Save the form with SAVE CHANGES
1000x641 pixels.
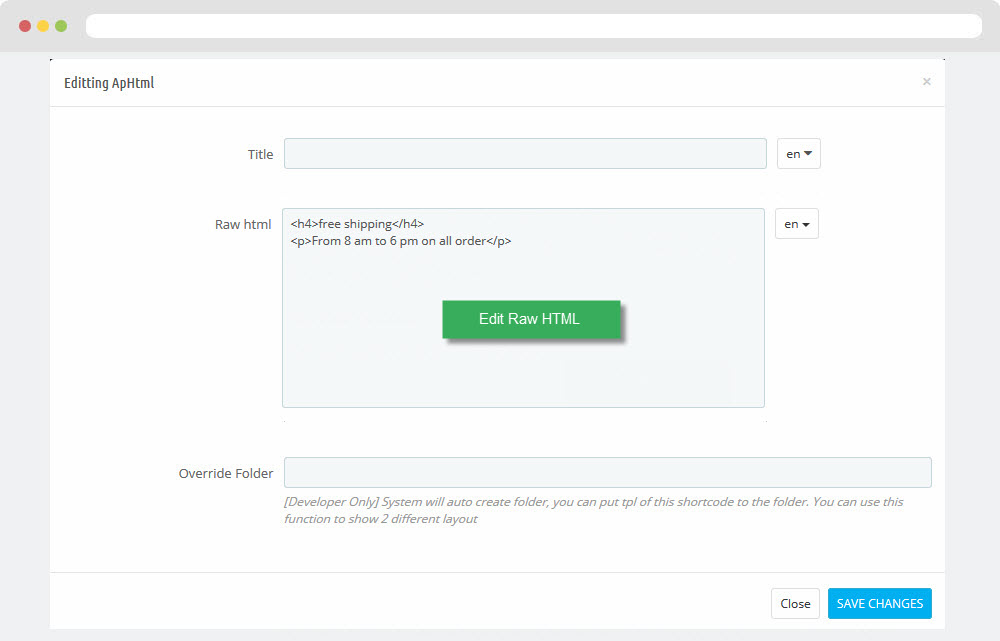click(879, 603)
